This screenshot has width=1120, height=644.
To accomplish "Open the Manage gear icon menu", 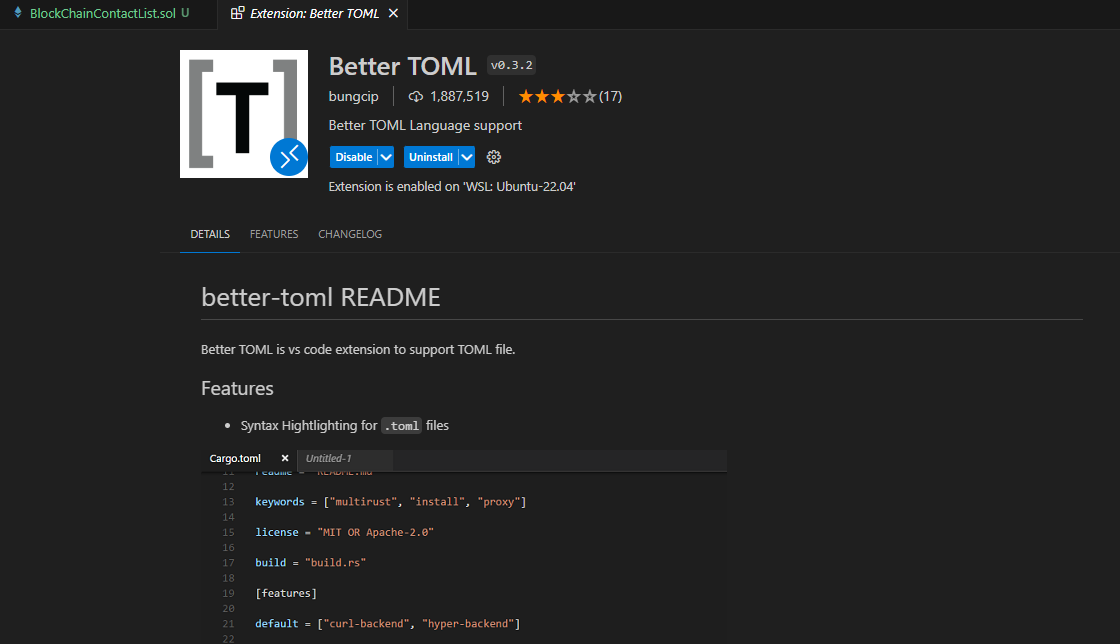I will pyautogui.click(x=493, y=157).
